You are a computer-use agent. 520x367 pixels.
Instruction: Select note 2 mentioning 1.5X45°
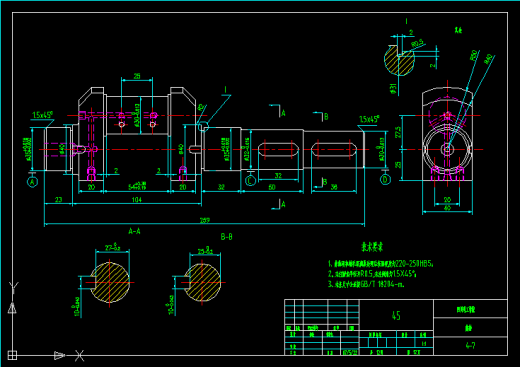(x=372, y=274)
